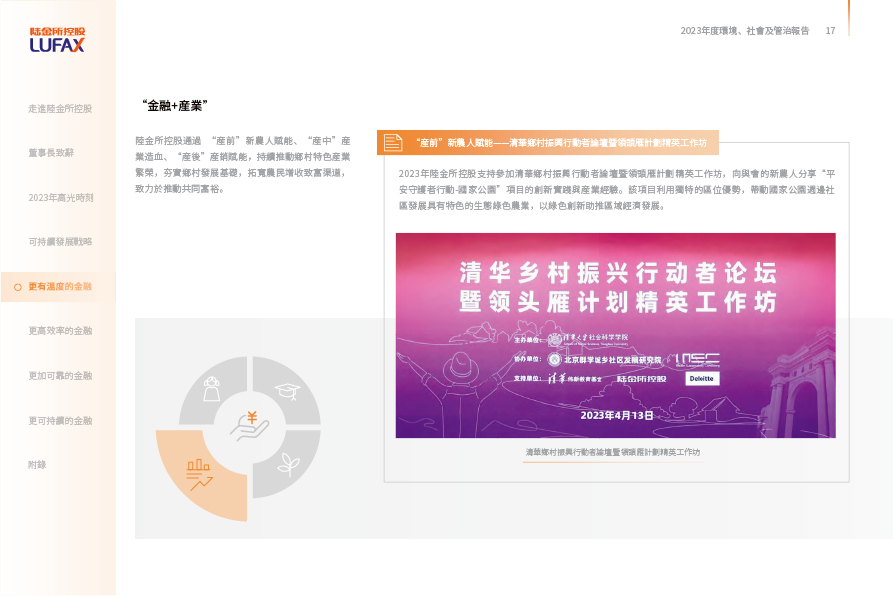The image size is (894, 596).
Task: Click the plant sprout icon segment
Action: pyautogui.click(x=288, y=464)
